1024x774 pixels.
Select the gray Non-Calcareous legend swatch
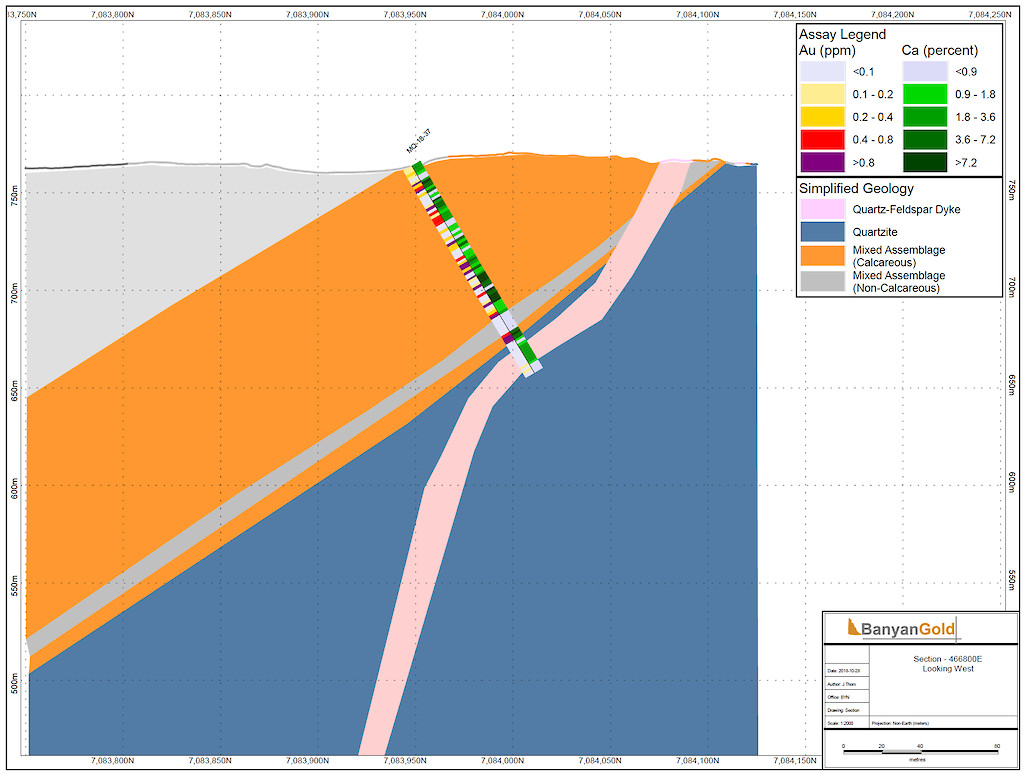point(823,281)
